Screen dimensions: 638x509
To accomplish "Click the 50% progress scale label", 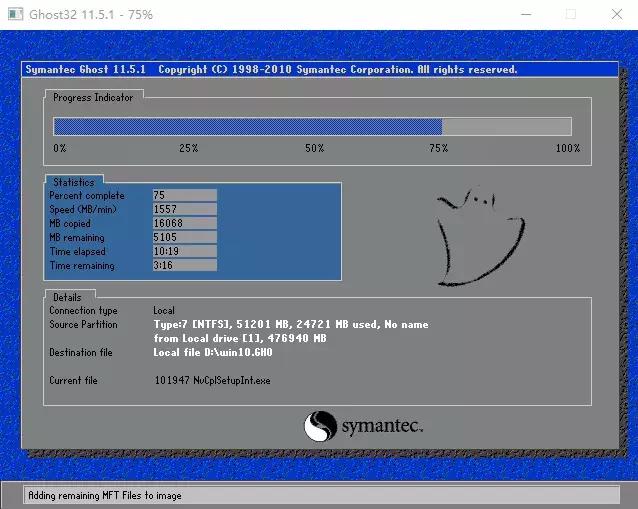I will 315,148.
